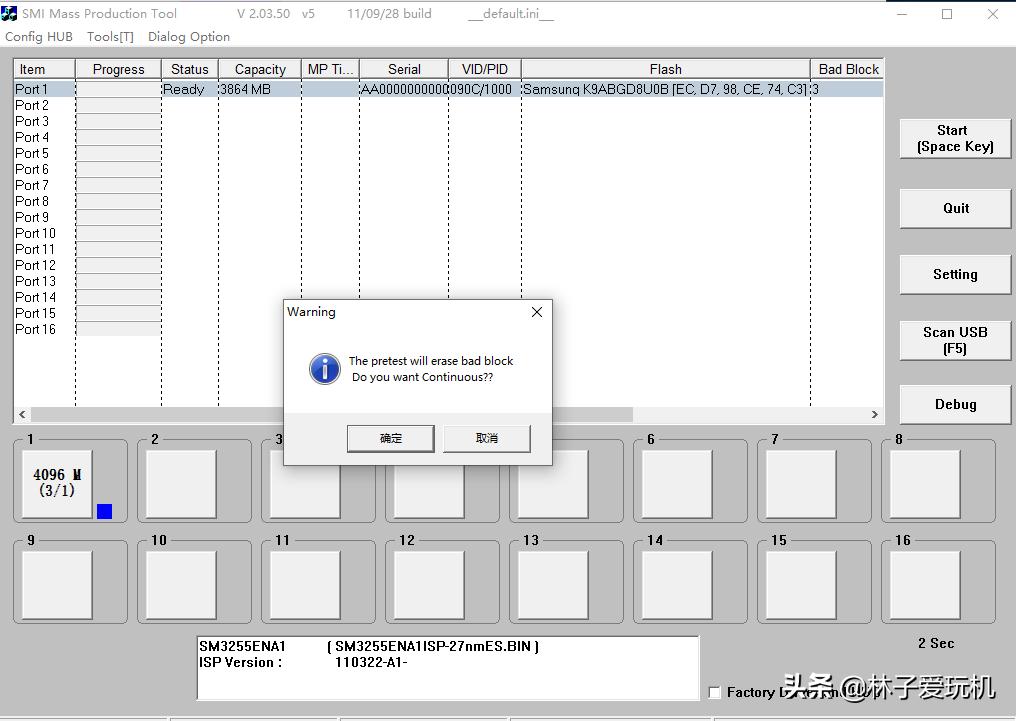Click the Bad Block column header
The width and height of the screenshot is (1016, 721).
point(848,69)
